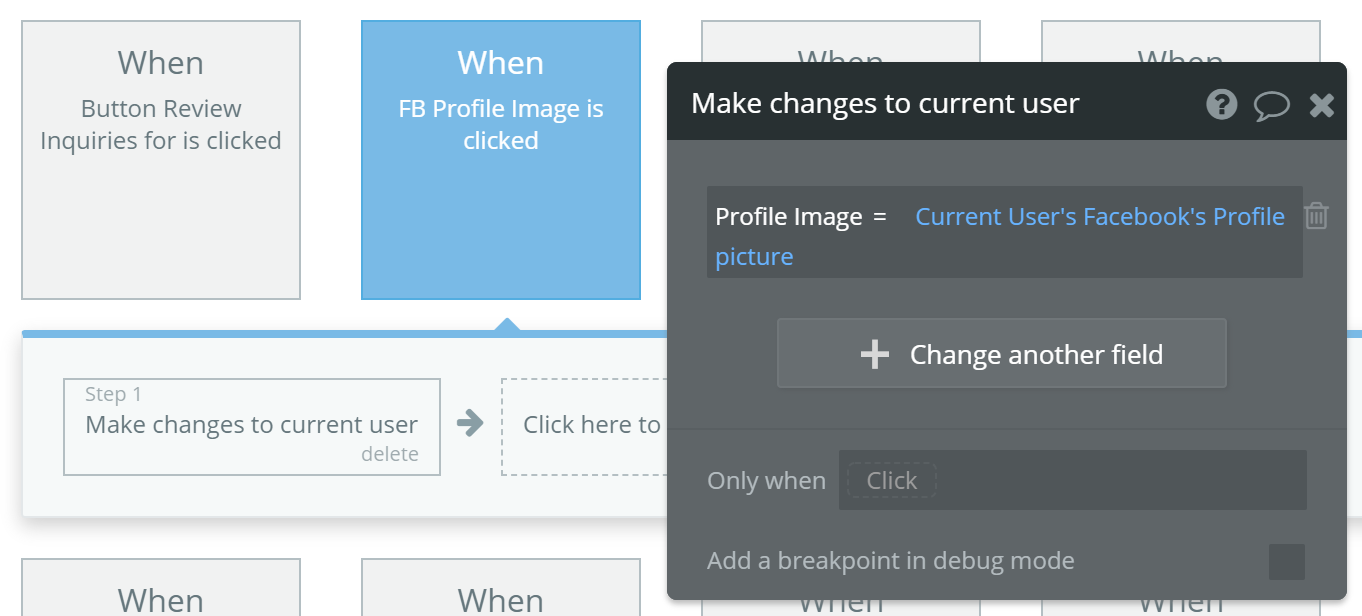Image resolution: width=1362 pixels, height=616 pixels.
Task: Close the Make changes to current user panel
Action: (1321, 105)
